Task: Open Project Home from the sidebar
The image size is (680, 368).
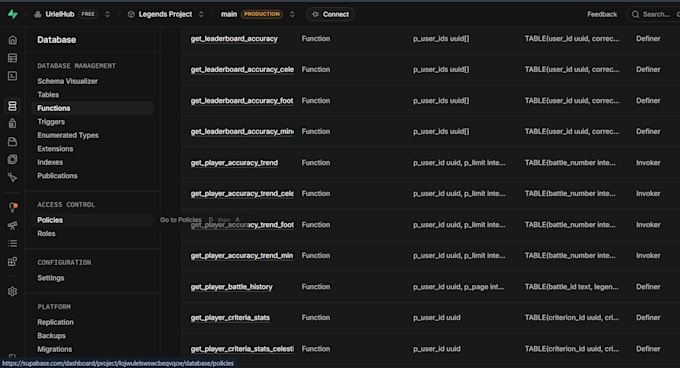Action: [13, 40]
